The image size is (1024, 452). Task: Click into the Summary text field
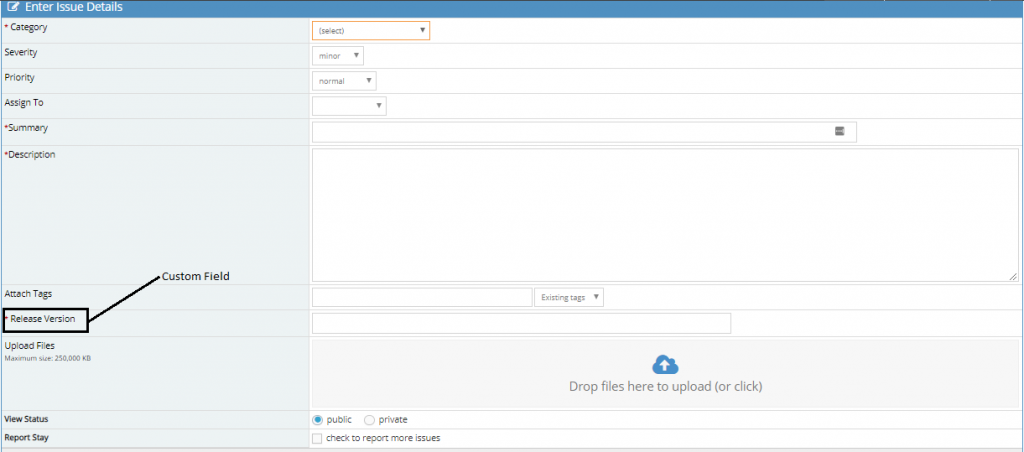point(570,132)
